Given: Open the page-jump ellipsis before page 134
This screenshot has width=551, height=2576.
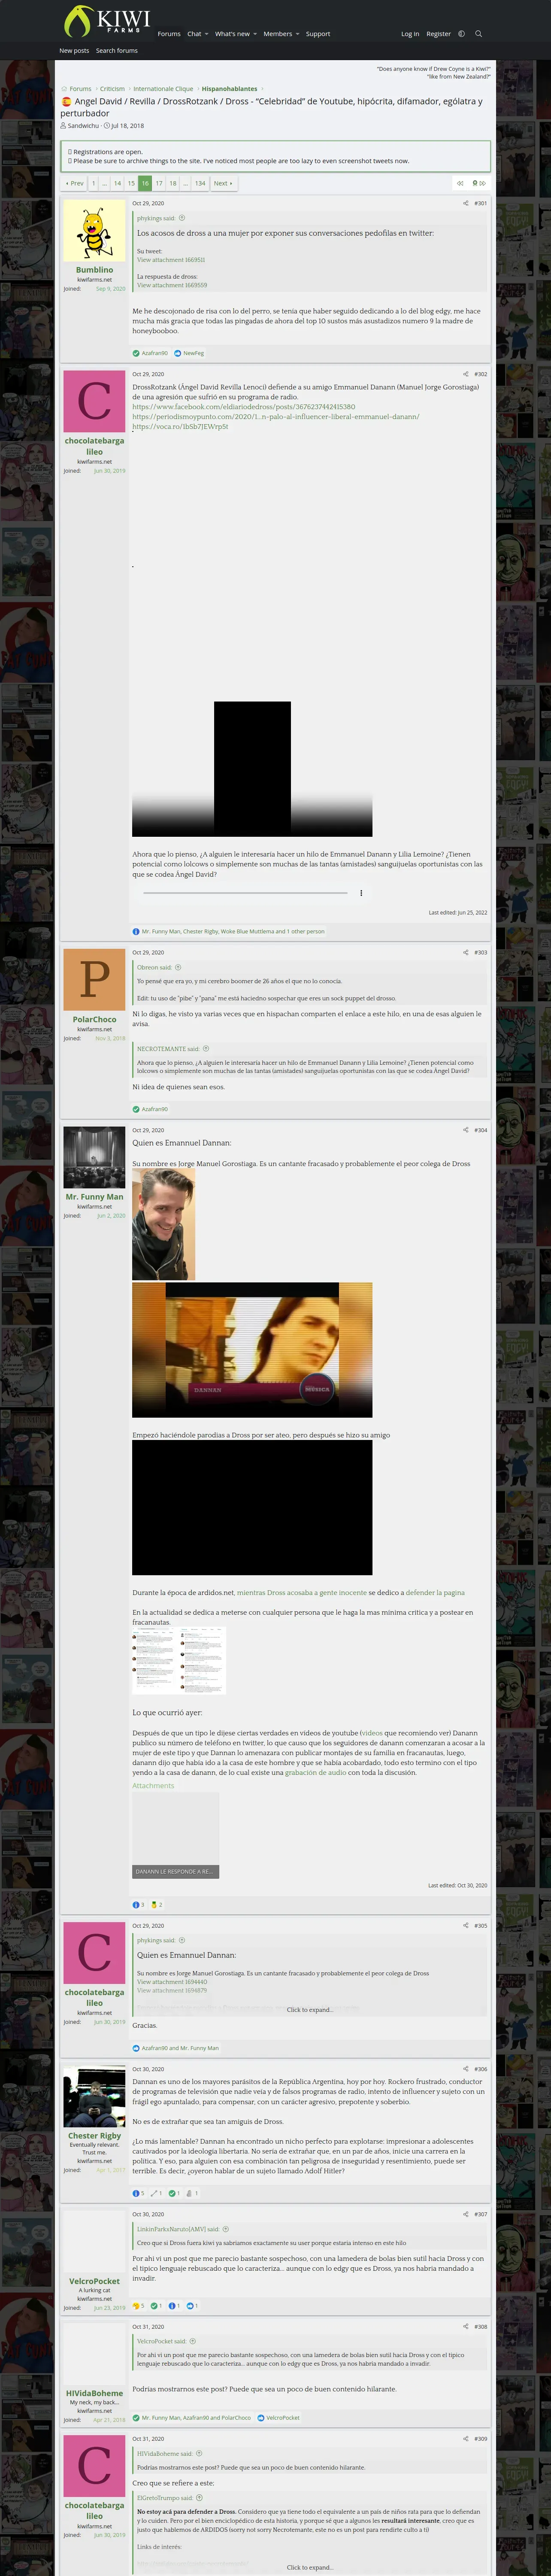Looking at the screenshot, I should pyautogui.click(x=185, y=183).
